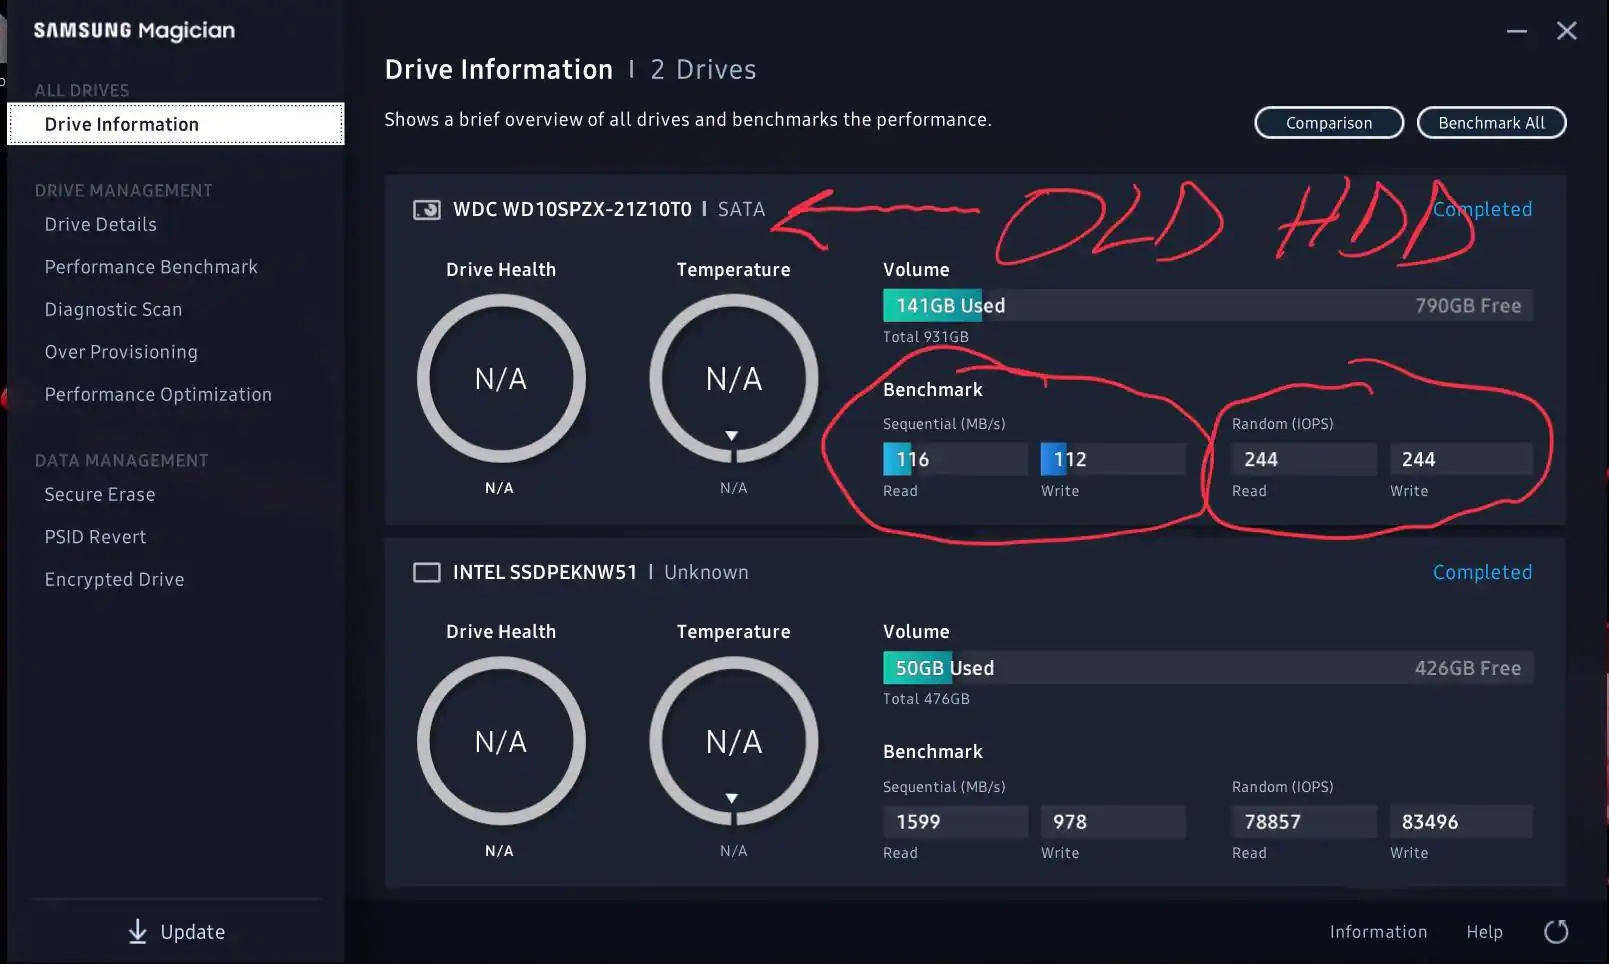The width and height of the screenshot is (1609, 964).
Task: Open the Help link
Action: (1484, 932)
